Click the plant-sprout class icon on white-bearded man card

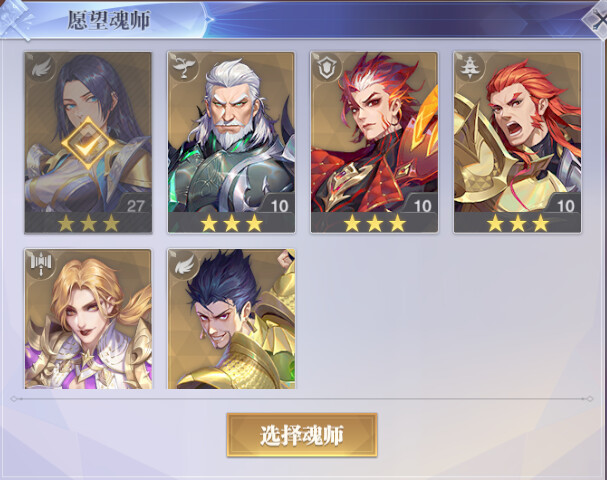(x=184, y=68)
